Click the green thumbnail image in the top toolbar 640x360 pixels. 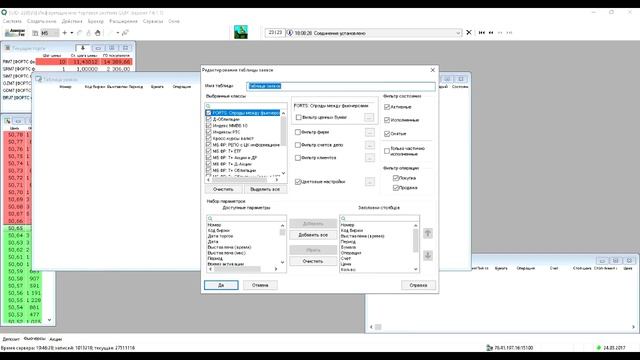[241, 32]
